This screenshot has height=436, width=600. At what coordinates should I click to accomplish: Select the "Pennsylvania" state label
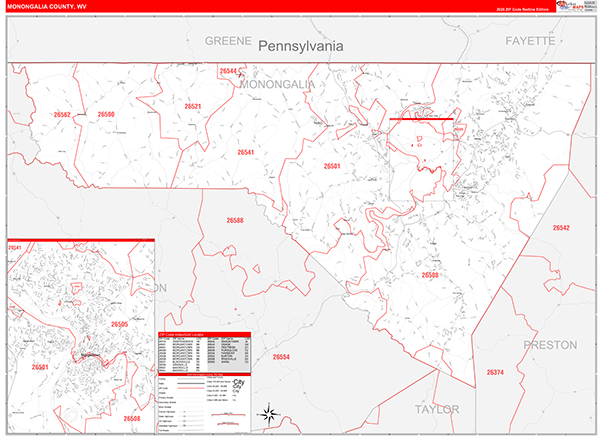[x=301, y=46]
